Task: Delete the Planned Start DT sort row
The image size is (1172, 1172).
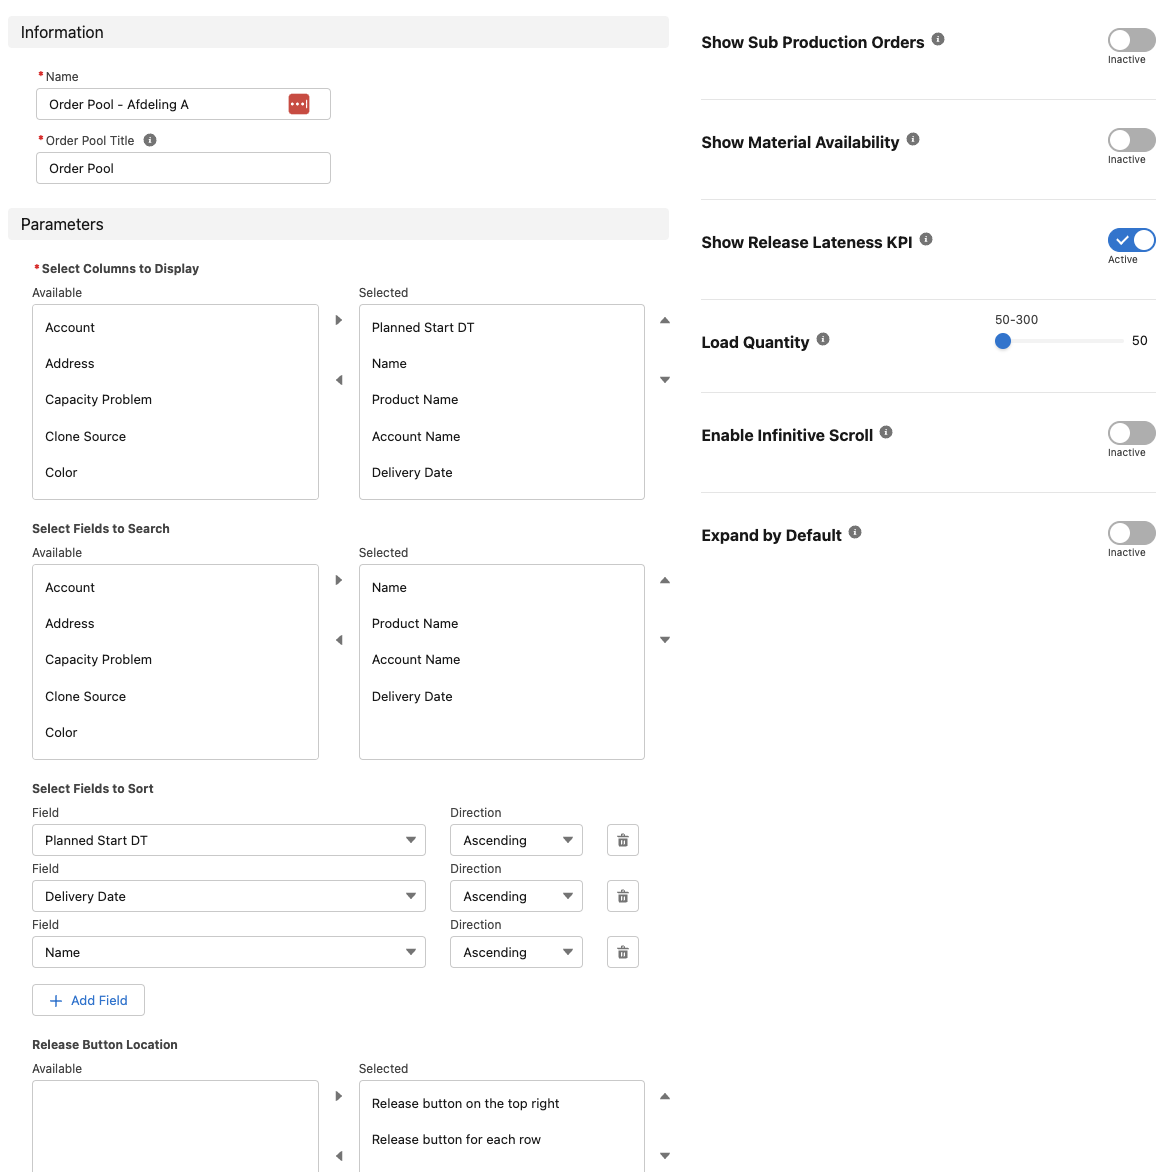Action: point(622,840)
